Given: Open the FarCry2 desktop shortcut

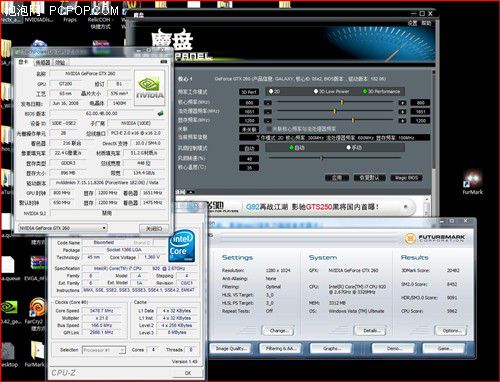Looking at the screenshot, I should point(37,311).
